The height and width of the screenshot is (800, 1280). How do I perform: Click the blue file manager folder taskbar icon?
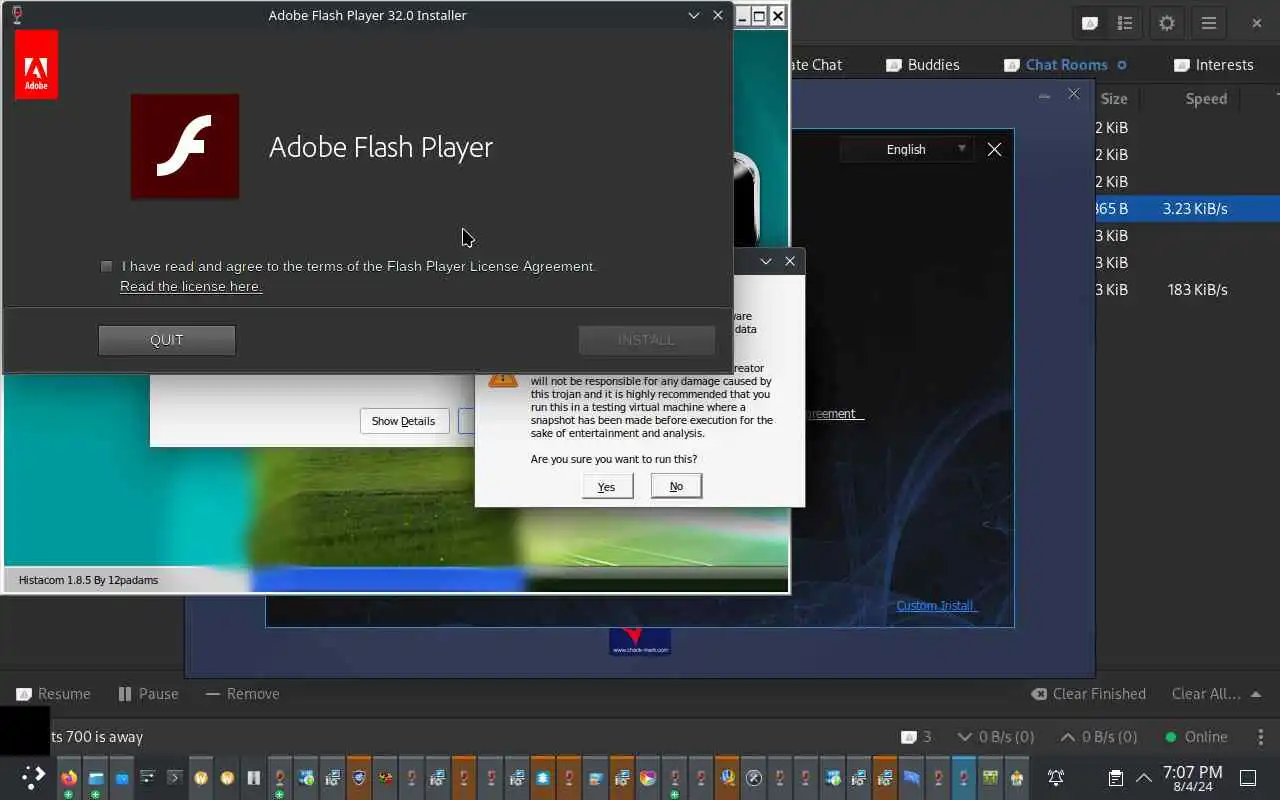pos(96,777)
